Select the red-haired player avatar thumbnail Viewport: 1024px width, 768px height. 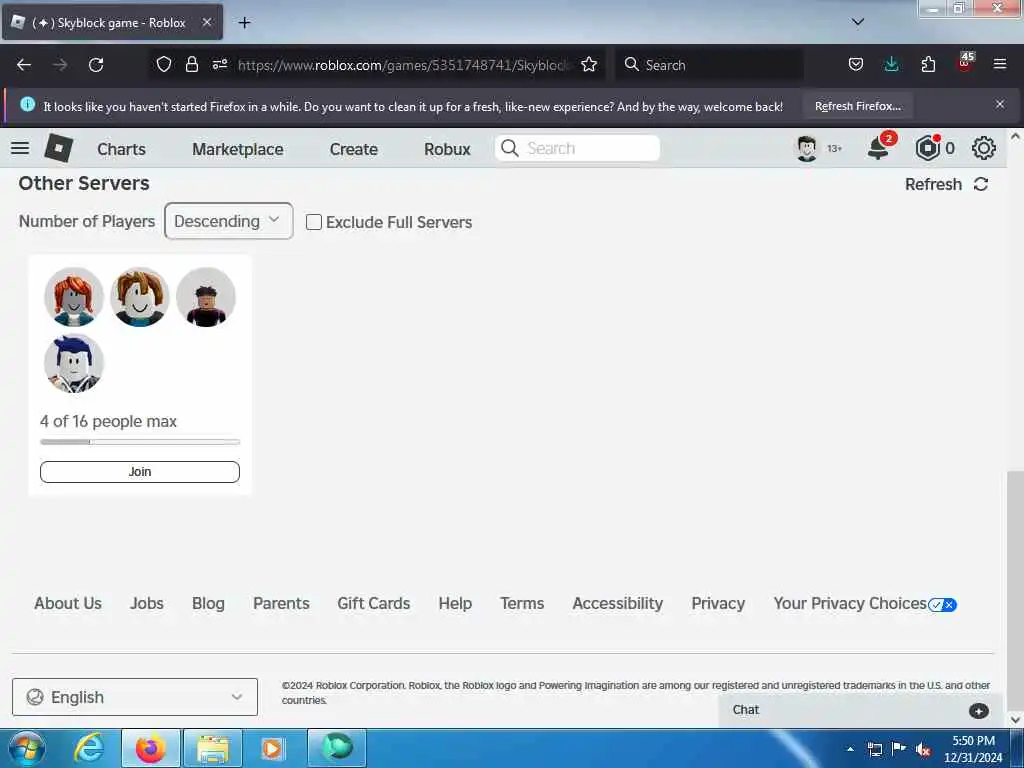[74, 297]
